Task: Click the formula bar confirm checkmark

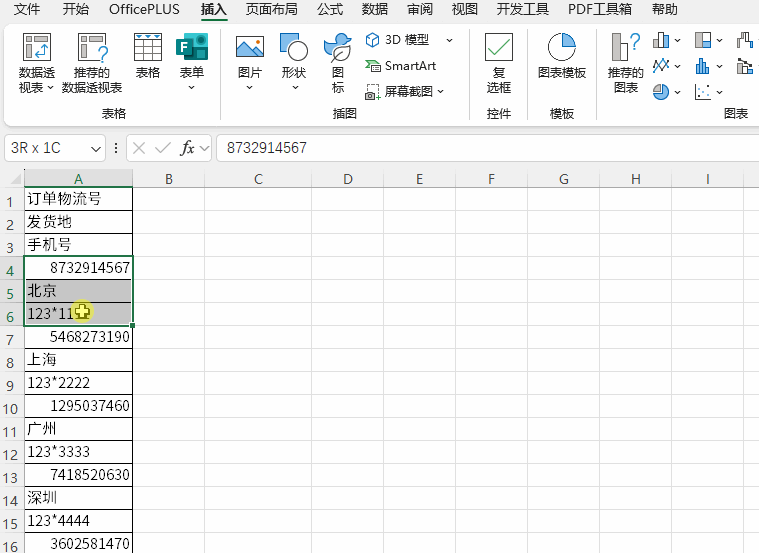Action: (x=162, y=148)
